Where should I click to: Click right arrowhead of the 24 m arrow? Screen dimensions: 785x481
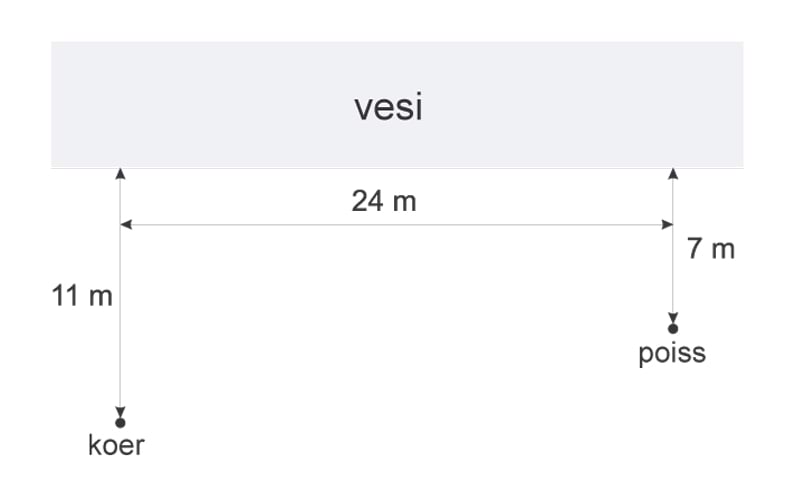click(667, 225)
